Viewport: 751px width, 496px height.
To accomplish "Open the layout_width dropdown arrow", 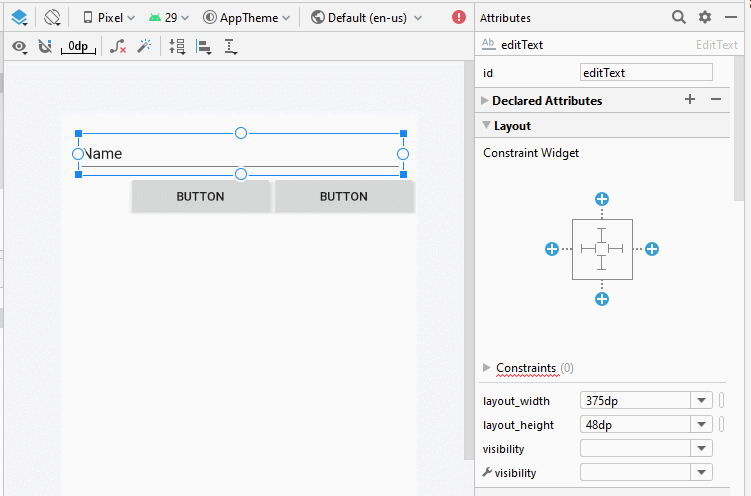I will (701, 400).
